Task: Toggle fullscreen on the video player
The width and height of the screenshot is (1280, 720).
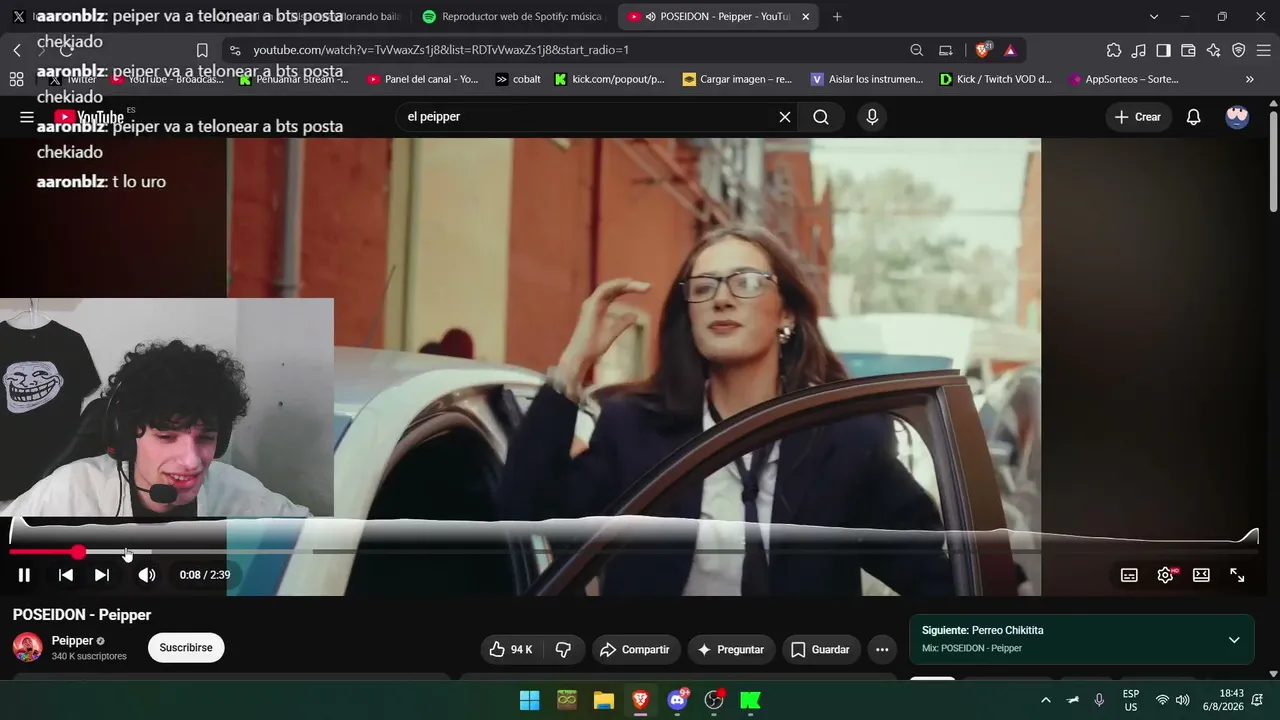Action: click(x=1237, y=575)
